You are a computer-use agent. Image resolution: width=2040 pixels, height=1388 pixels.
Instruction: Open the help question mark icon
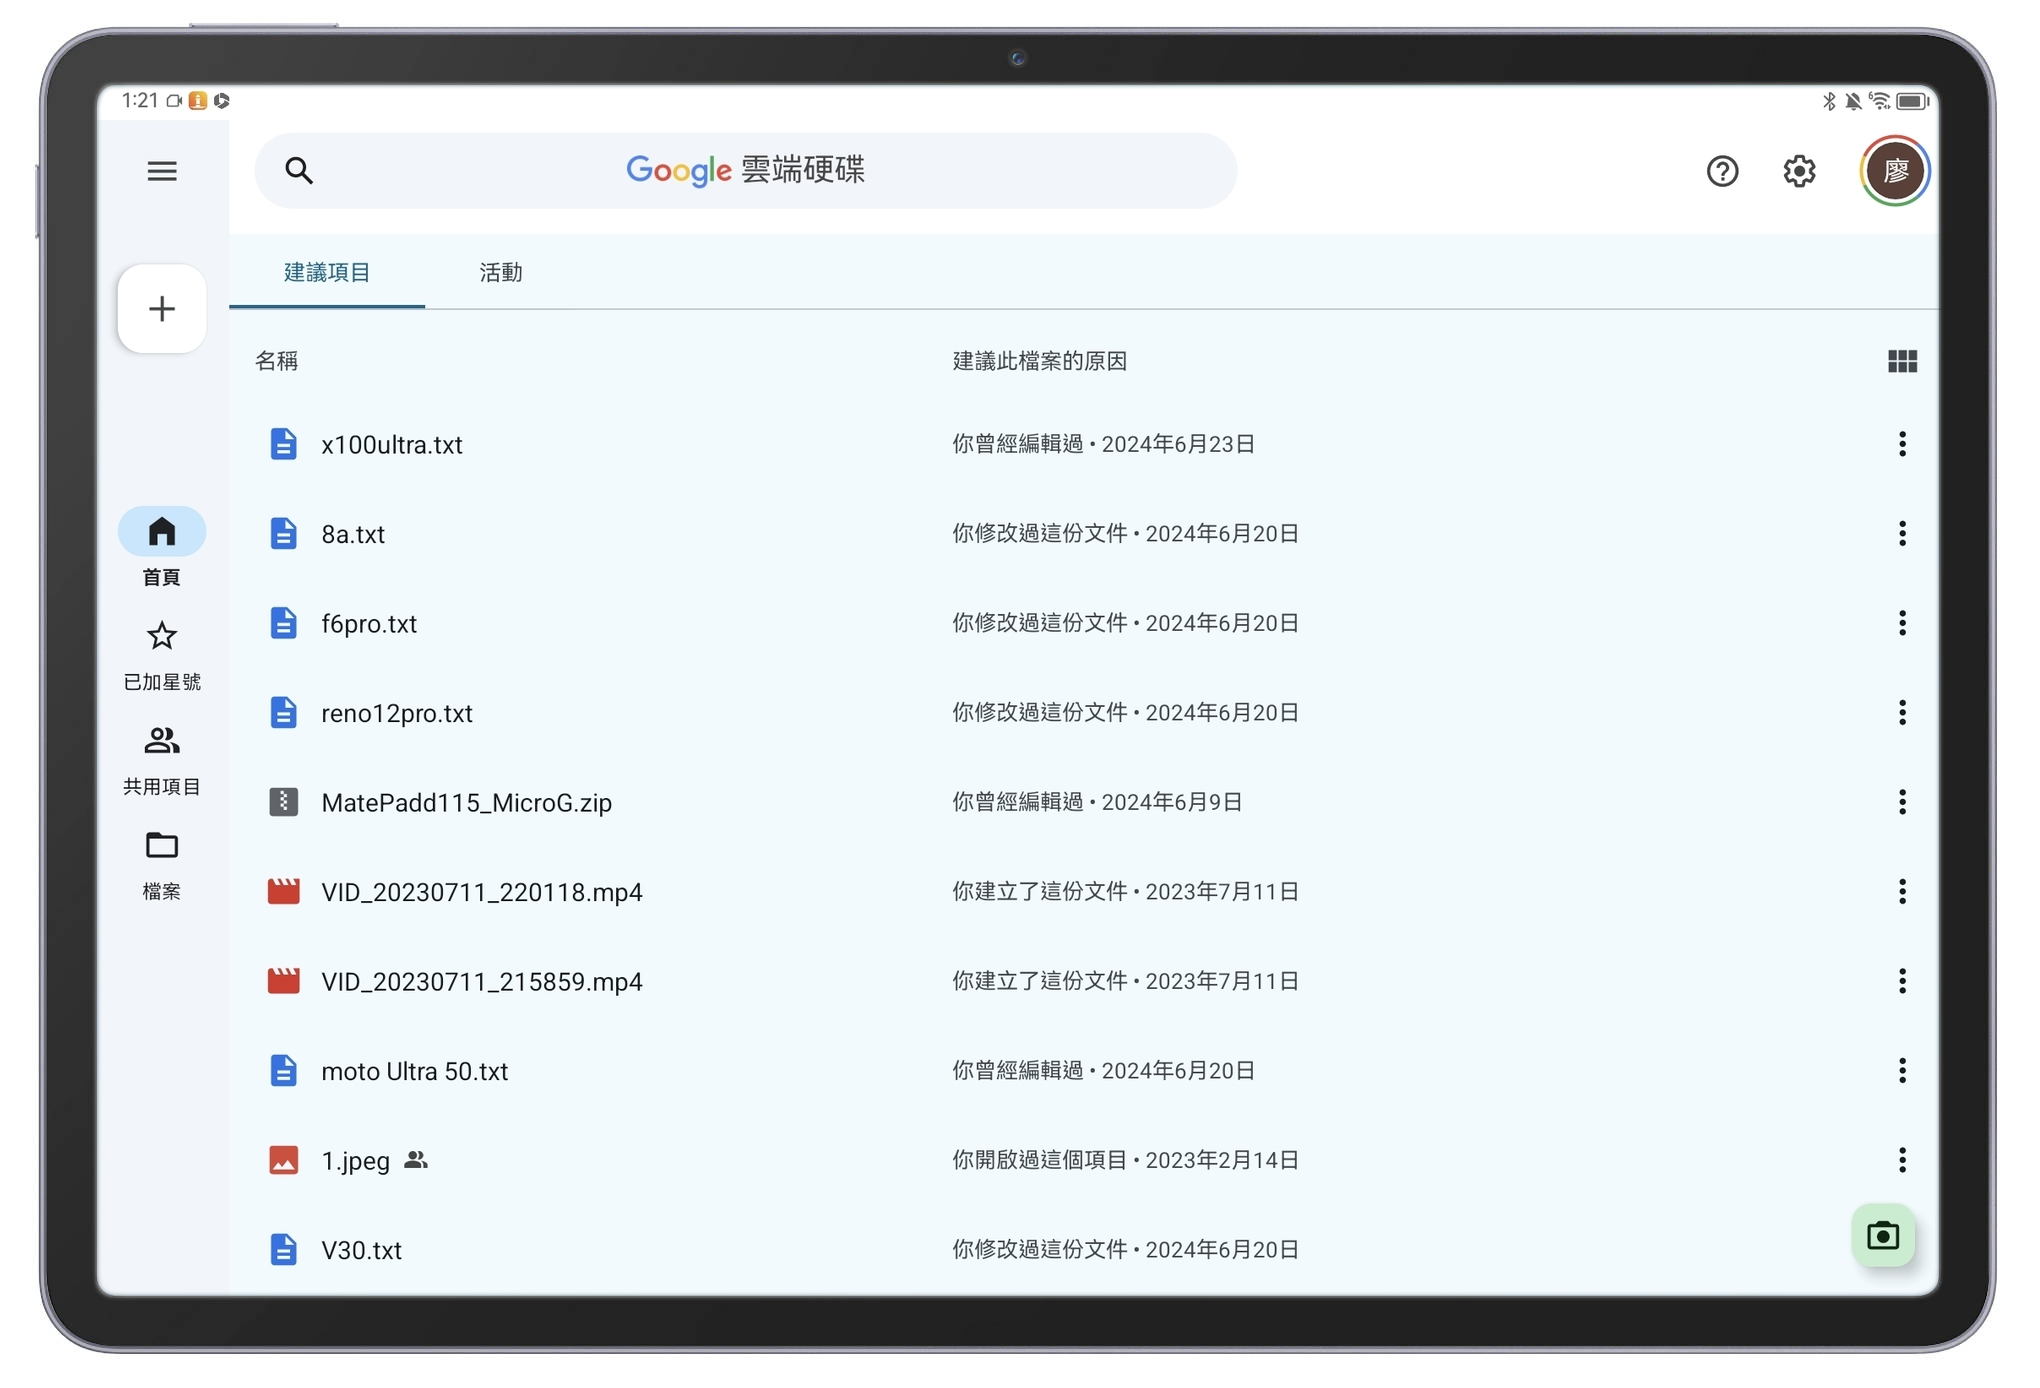click(1722, 171)
